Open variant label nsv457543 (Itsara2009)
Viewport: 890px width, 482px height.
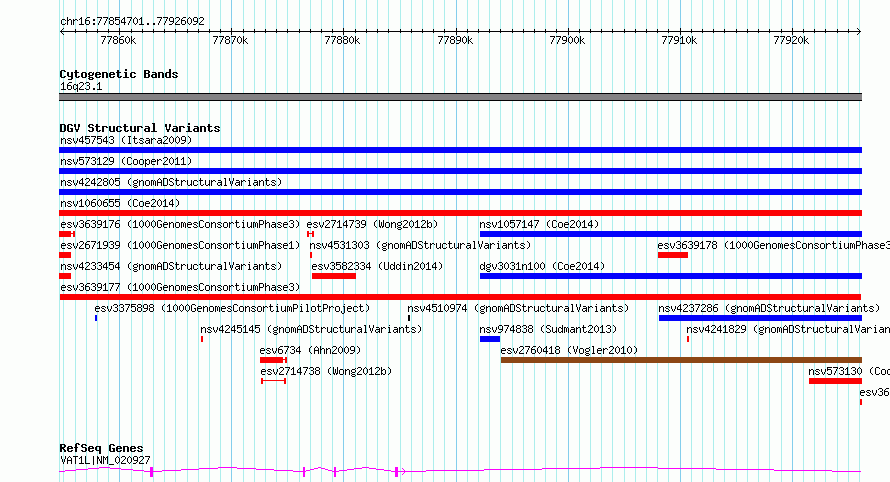[126, 140]
